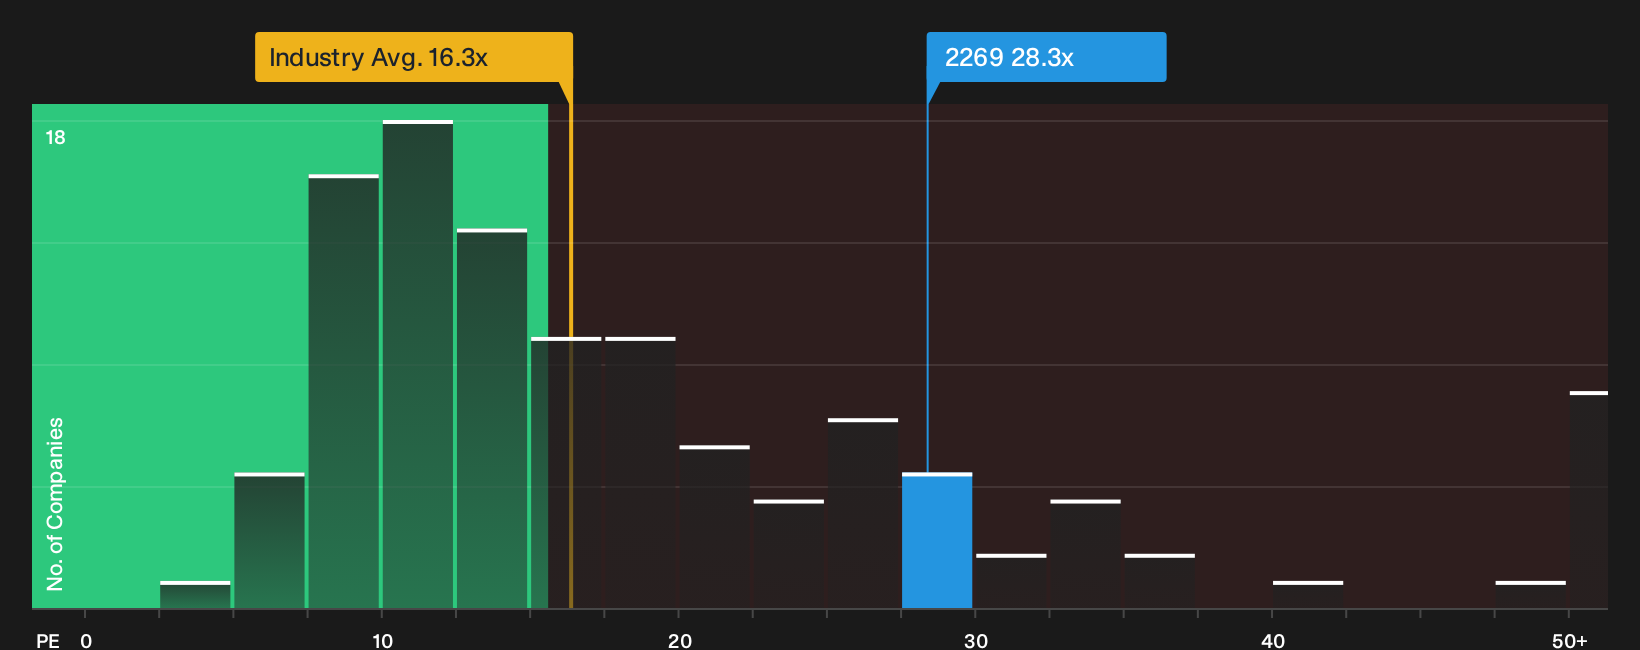Click the PE axis title

pos(48,640)
